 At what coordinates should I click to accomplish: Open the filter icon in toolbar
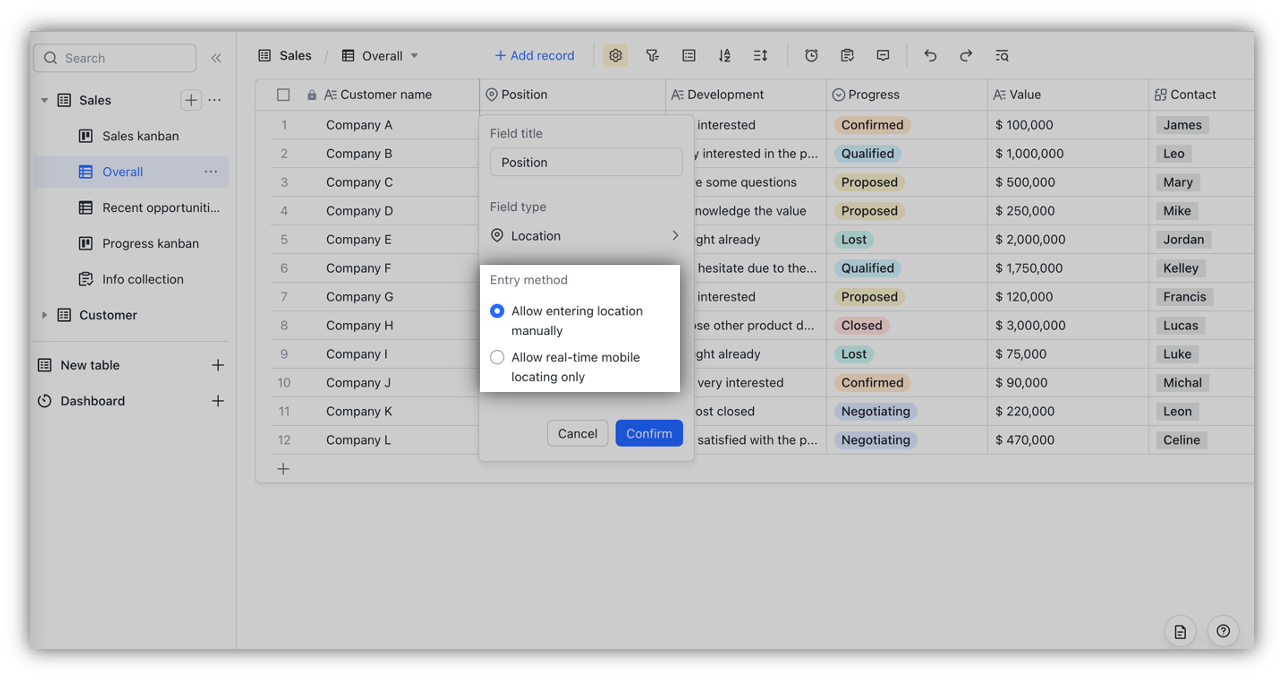(x=652, y=56)
